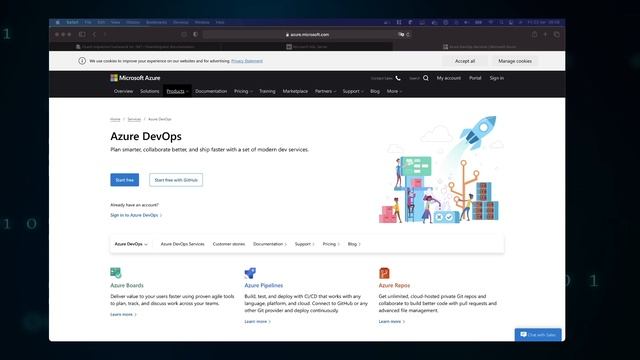This screenshot has height=360, width=640.
Task: Click Learn more under Azure Repos
Action: (392, 322)
